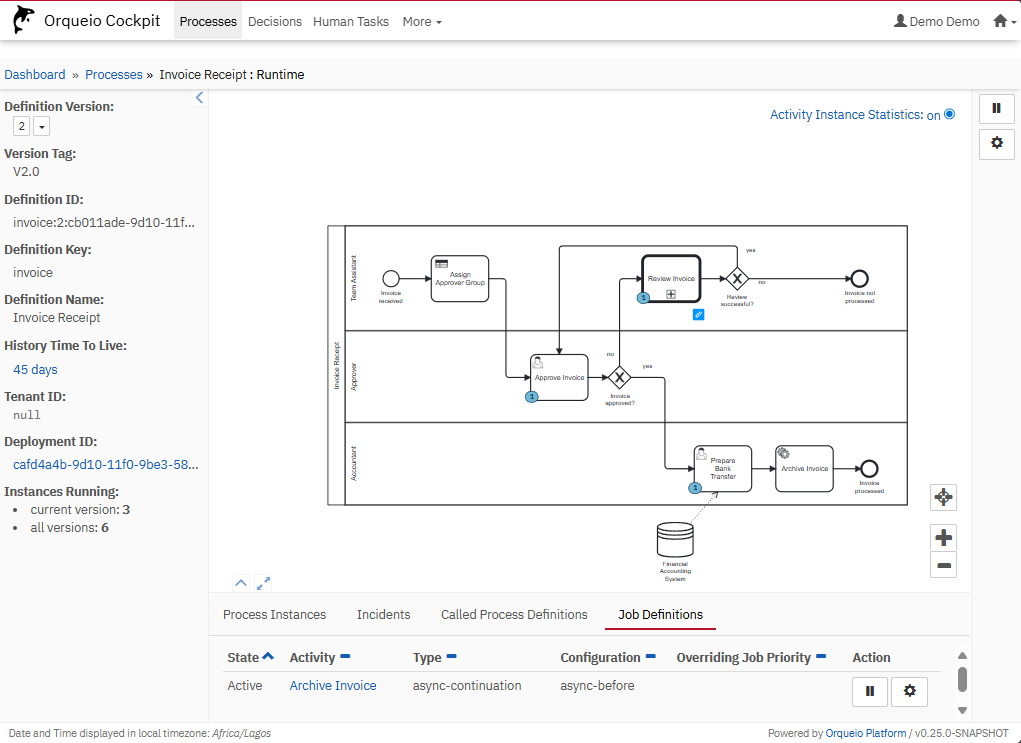The image size is (1021, 743).
Task: Open Archive Invoice job priority settings gear
Action: tap(909, 691)
